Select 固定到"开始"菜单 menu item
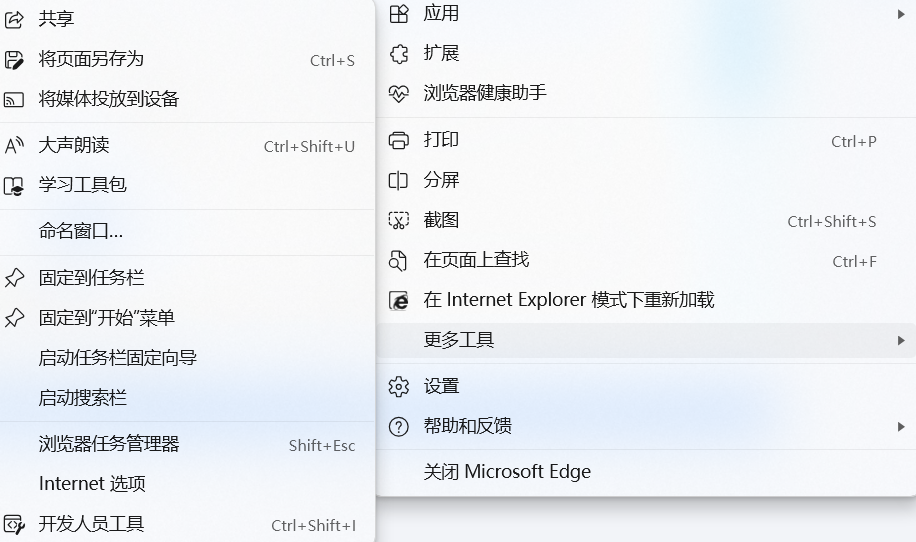 pos(187,318)
